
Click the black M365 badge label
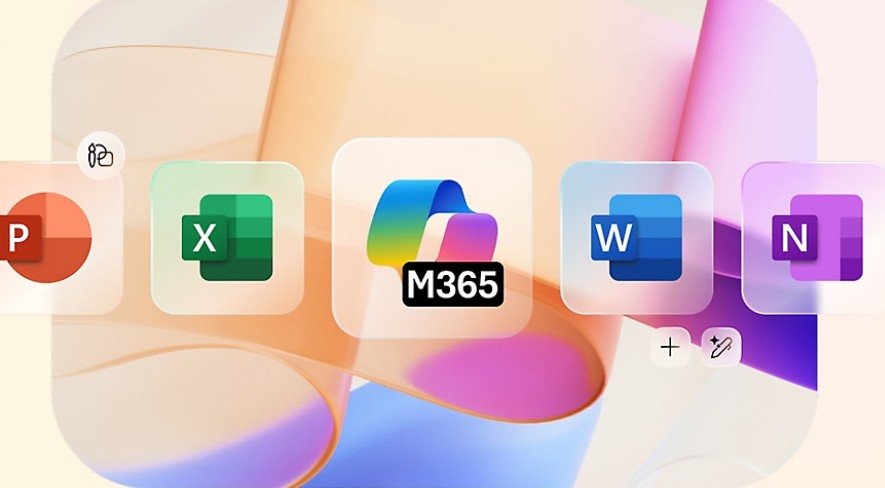point(453,286)
